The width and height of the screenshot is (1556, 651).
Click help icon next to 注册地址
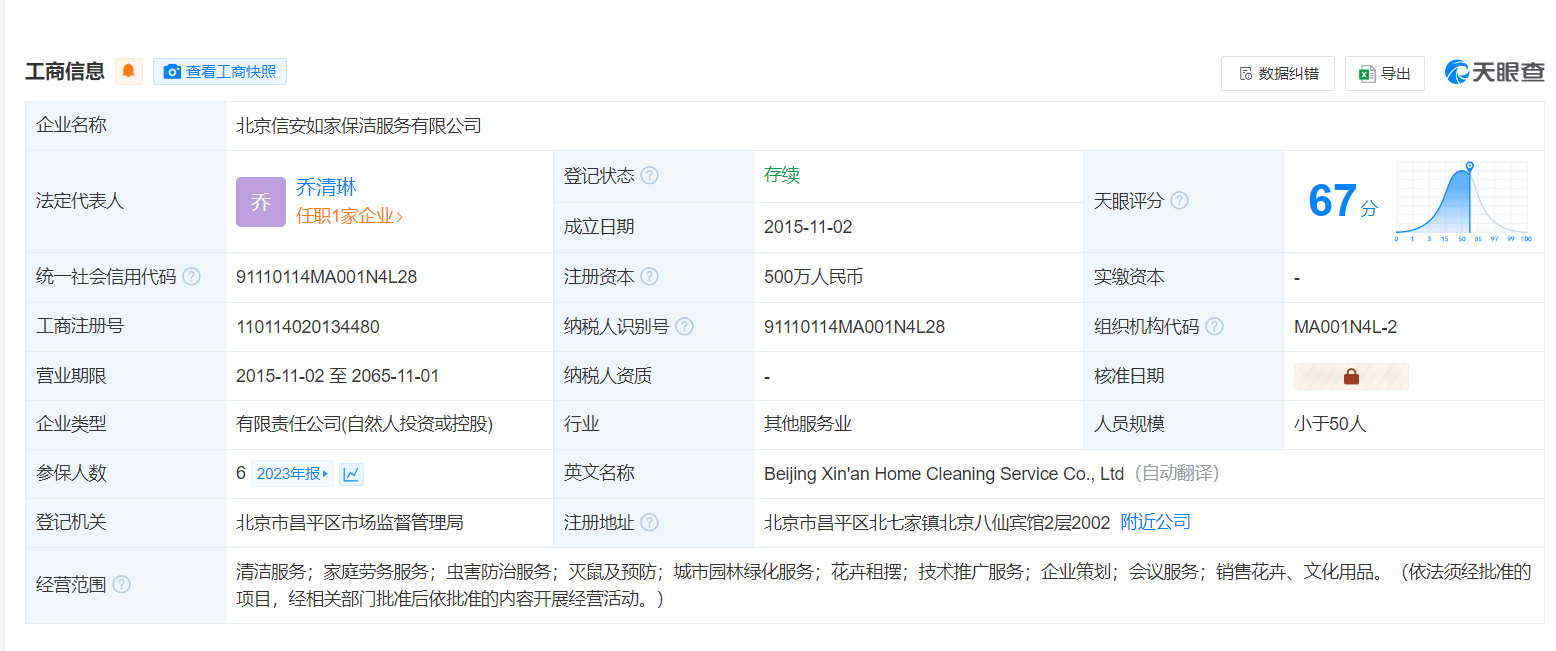[x=650, y=522]
